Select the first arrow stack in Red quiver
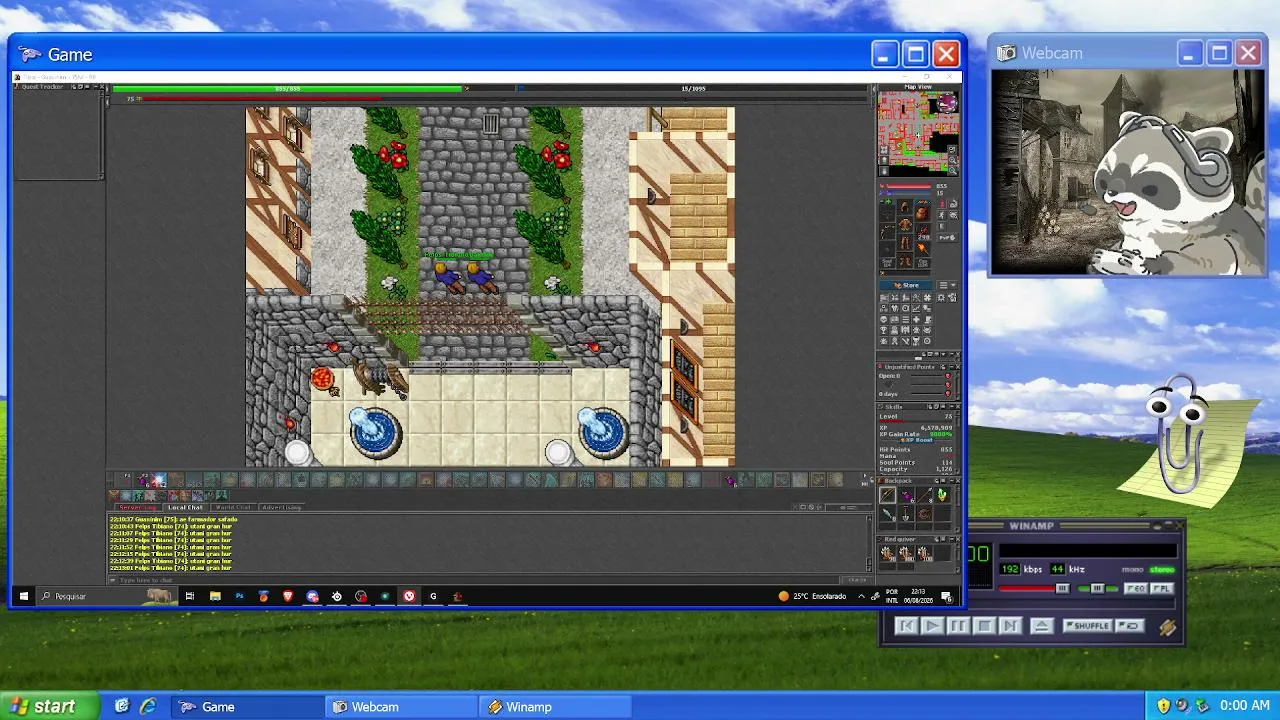This screenshot has height=720, width=1280. coord(888,553)
